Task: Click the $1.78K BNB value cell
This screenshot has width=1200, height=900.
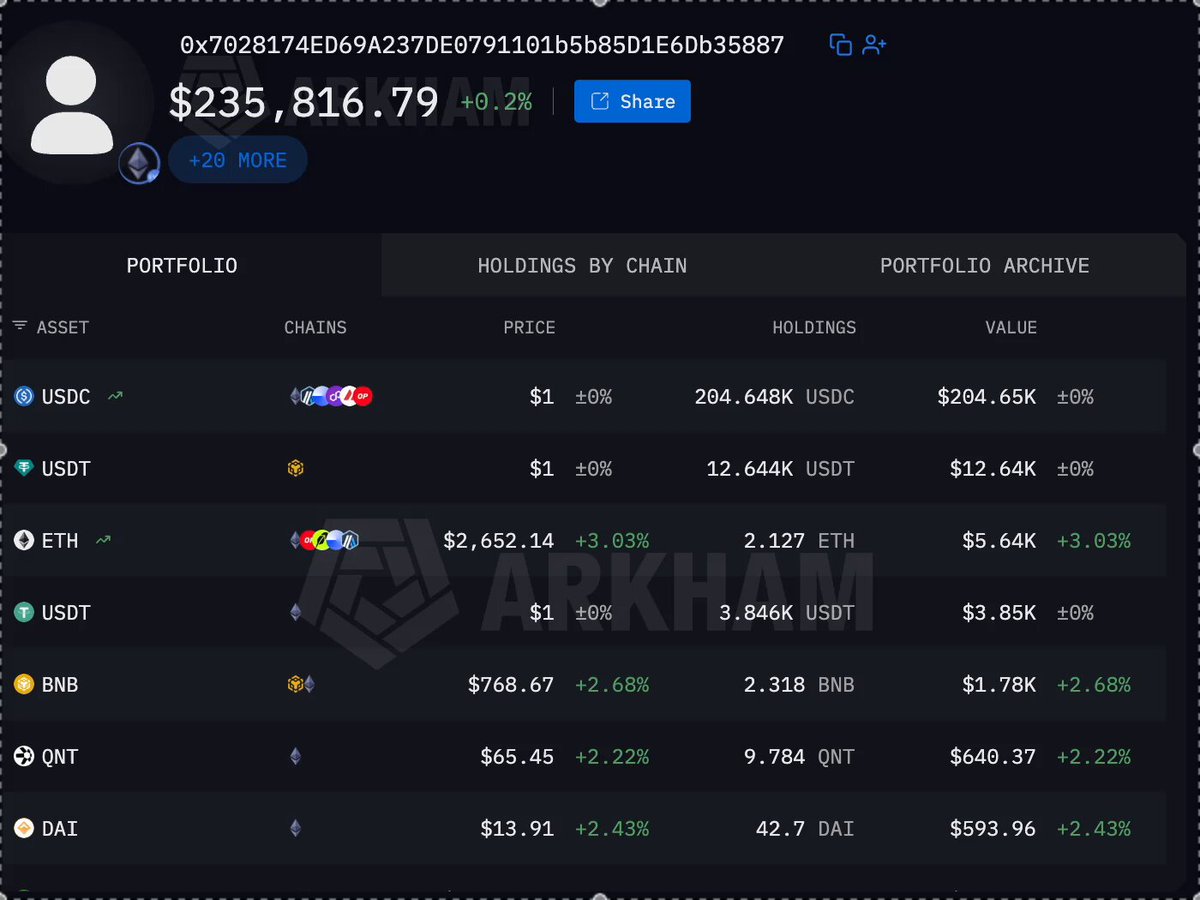Action: [x=999, y=685]
